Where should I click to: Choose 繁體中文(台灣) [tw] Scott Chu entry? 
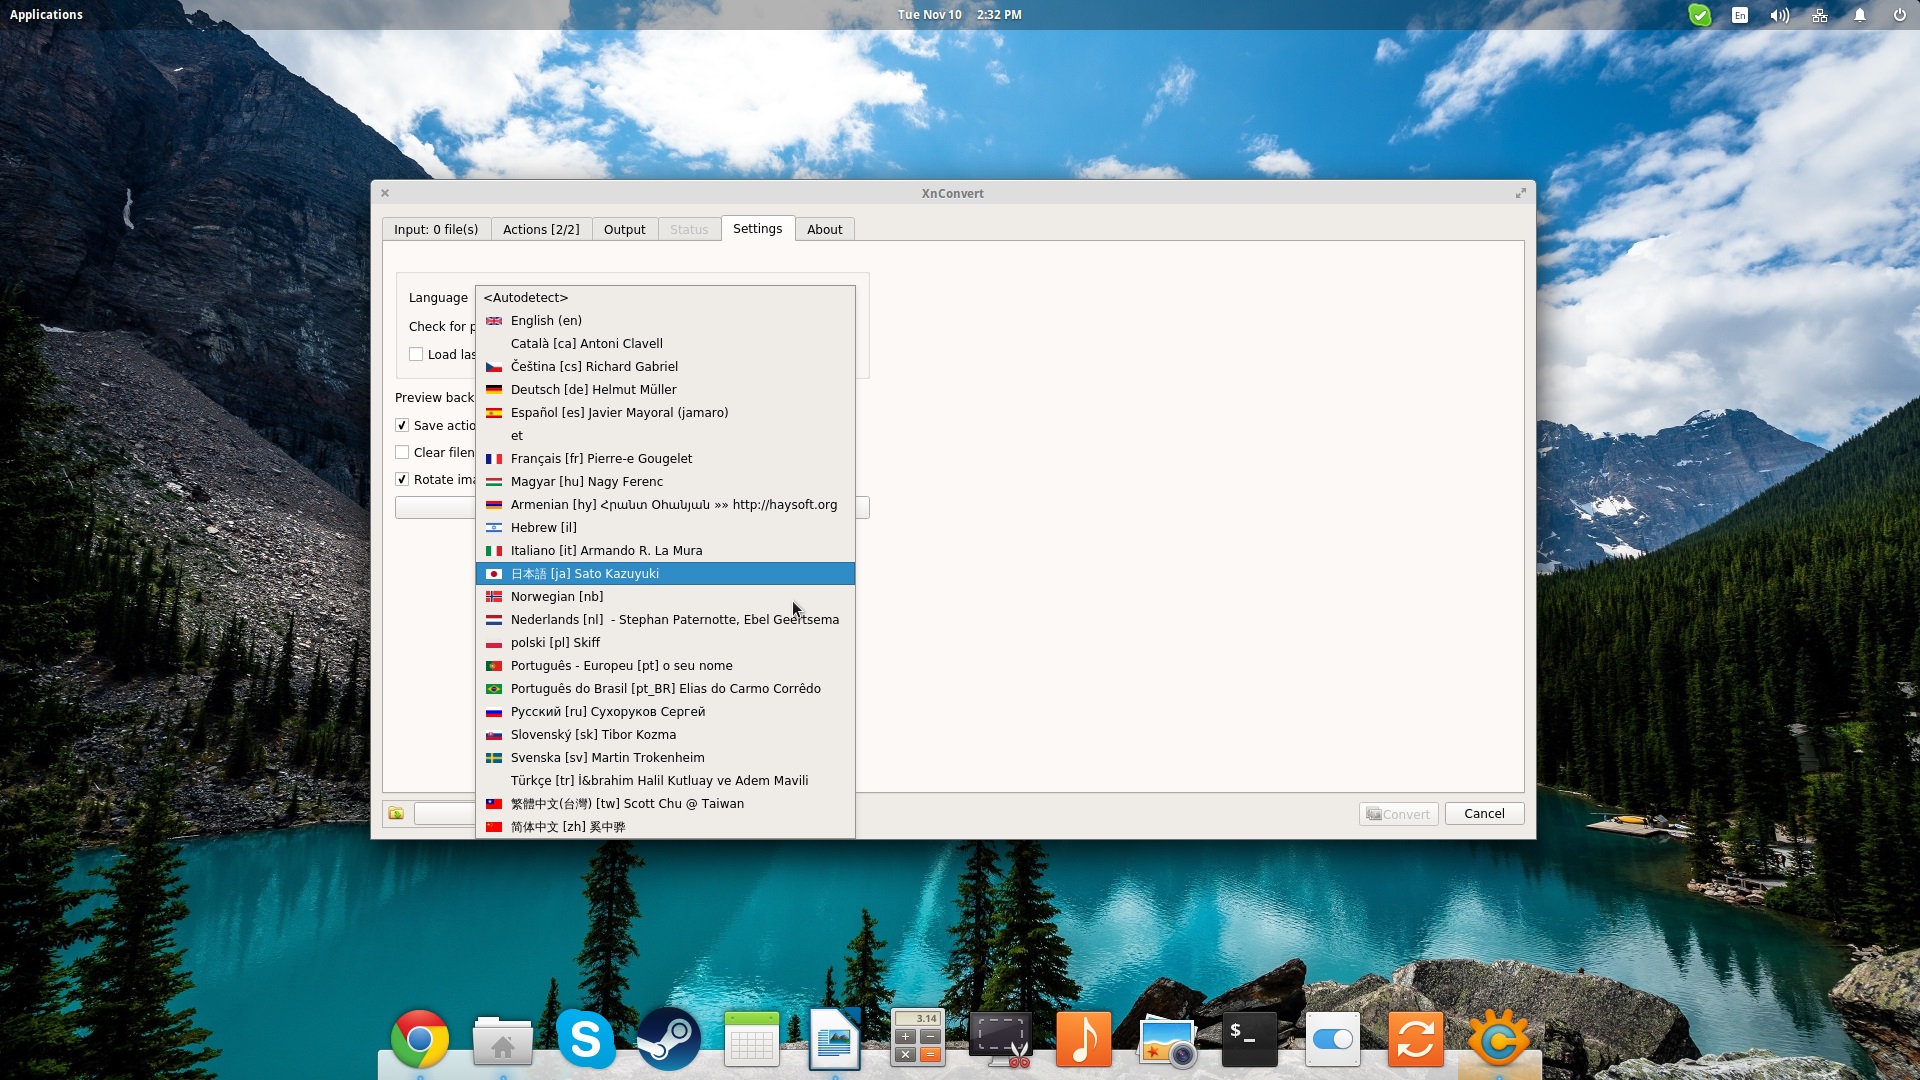click(665, 804)
